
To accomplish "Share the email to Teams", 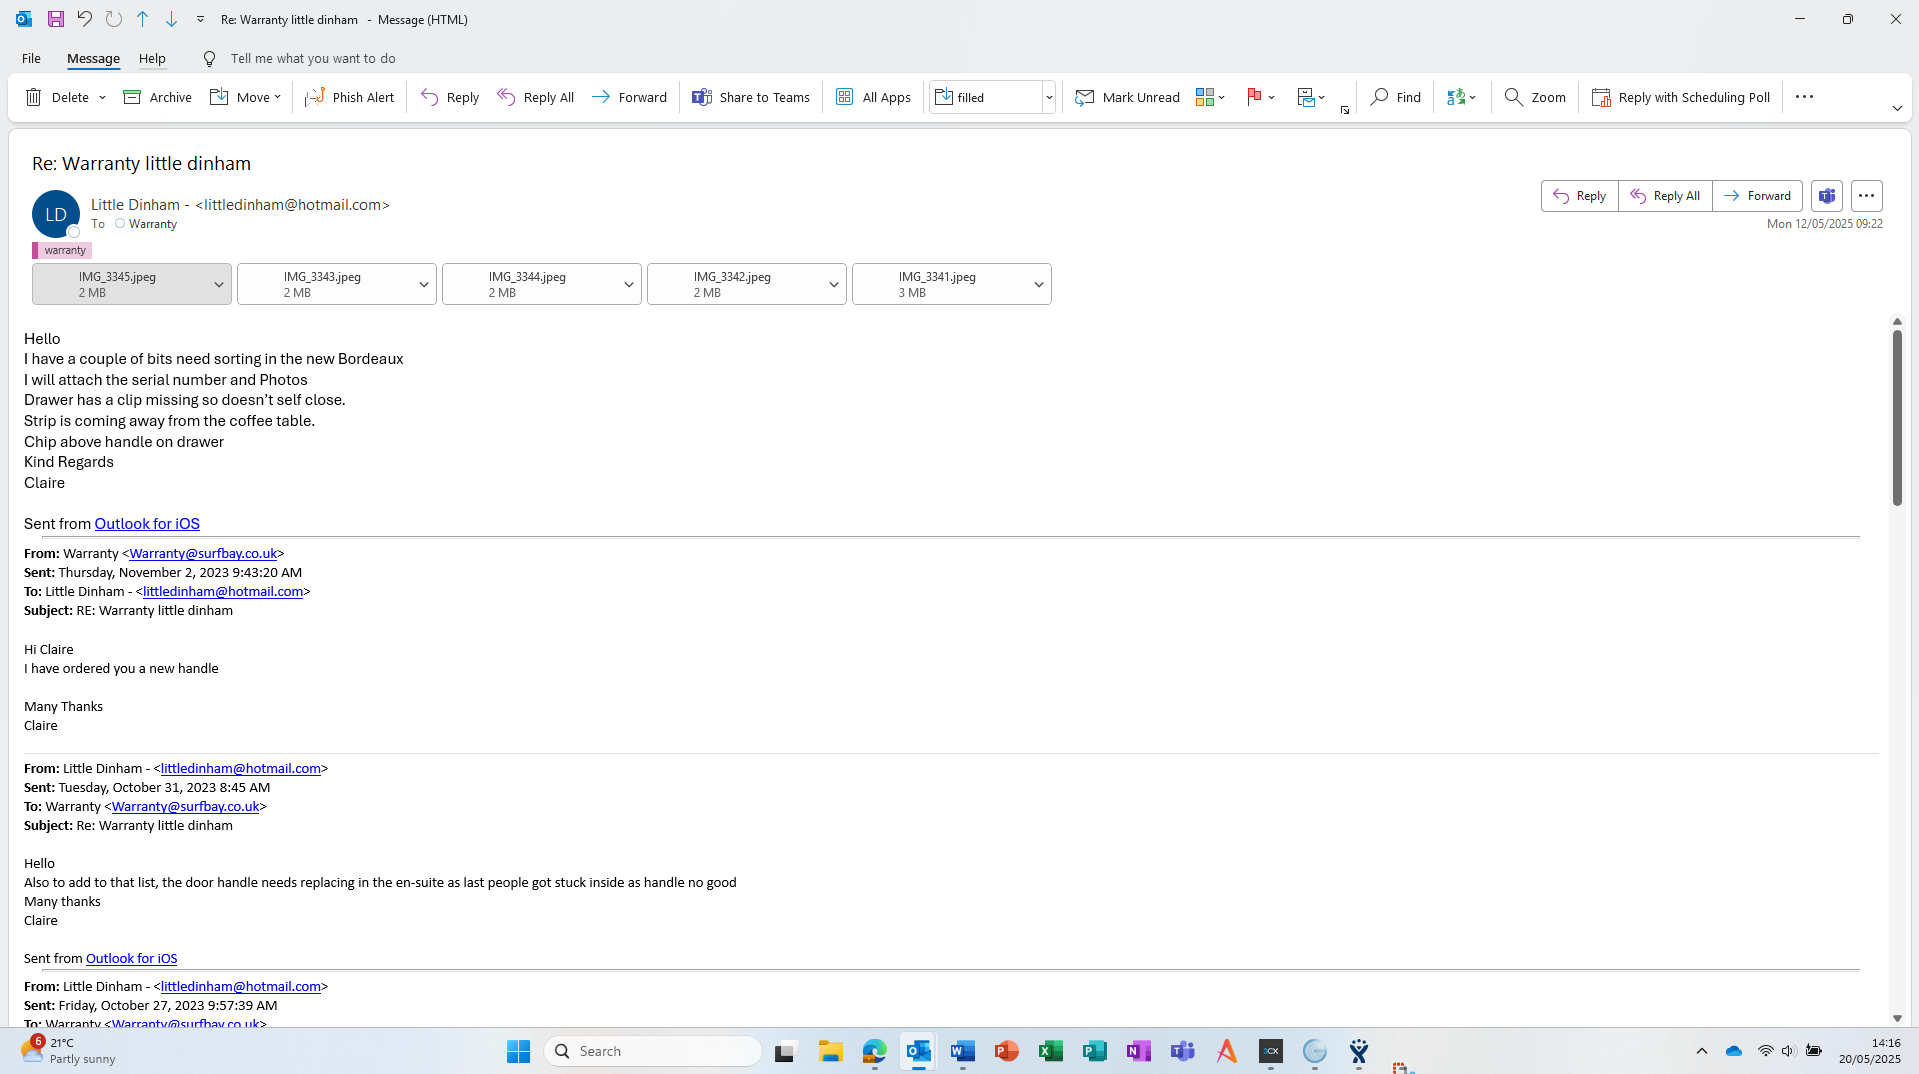I will (751, 97).
